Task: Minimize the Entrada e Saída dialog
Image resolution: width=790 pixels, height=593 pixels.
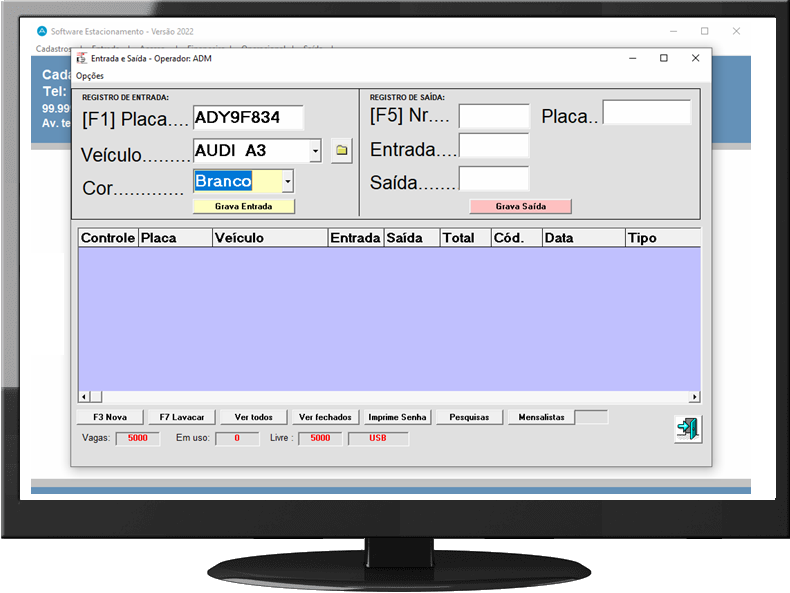Action: (633, 58)
